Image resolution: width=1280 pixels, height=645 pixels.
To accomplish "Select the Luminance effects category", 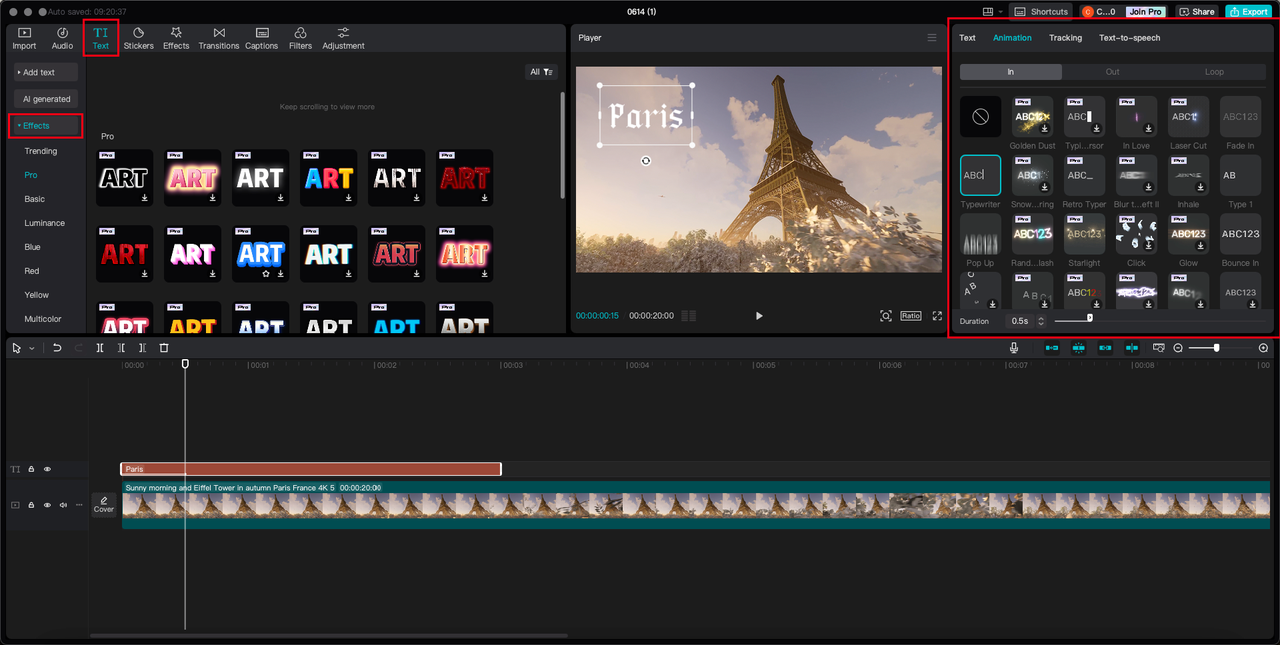I will tap(45, 223).
